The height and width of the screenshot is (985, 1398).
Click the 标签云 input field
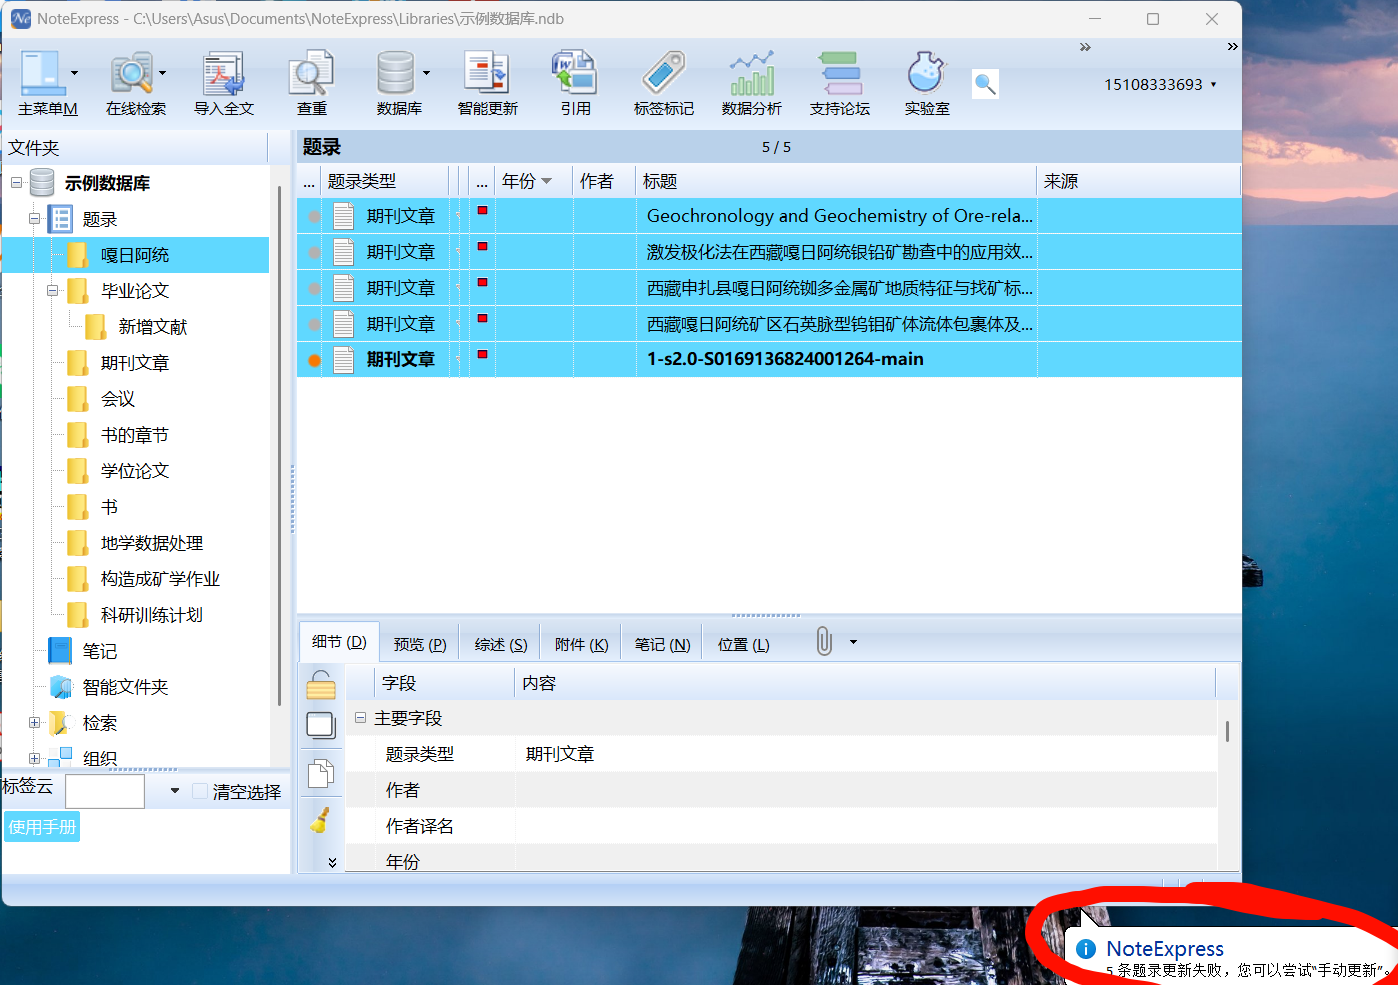point(105,791)
